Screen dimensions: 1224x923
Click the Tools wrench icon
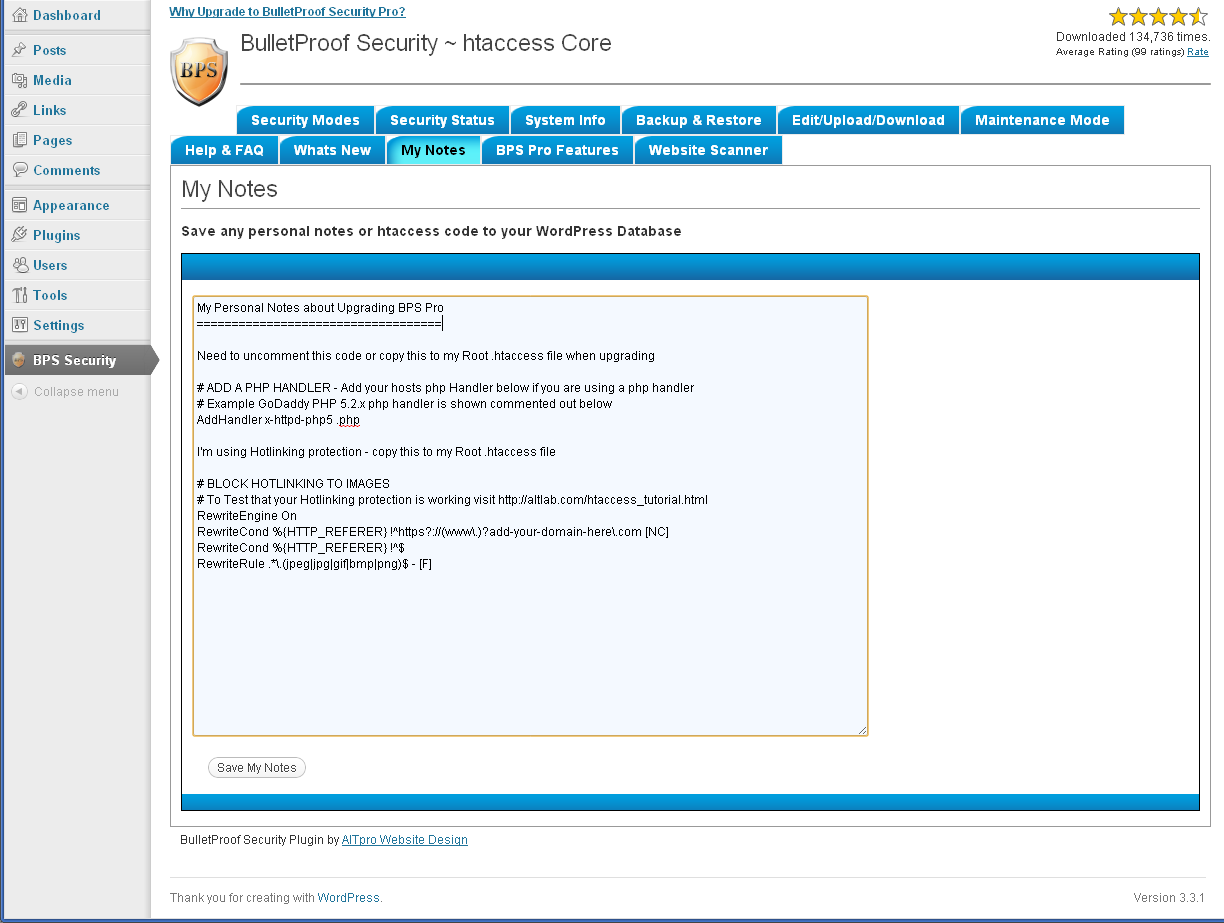[19, 295]
